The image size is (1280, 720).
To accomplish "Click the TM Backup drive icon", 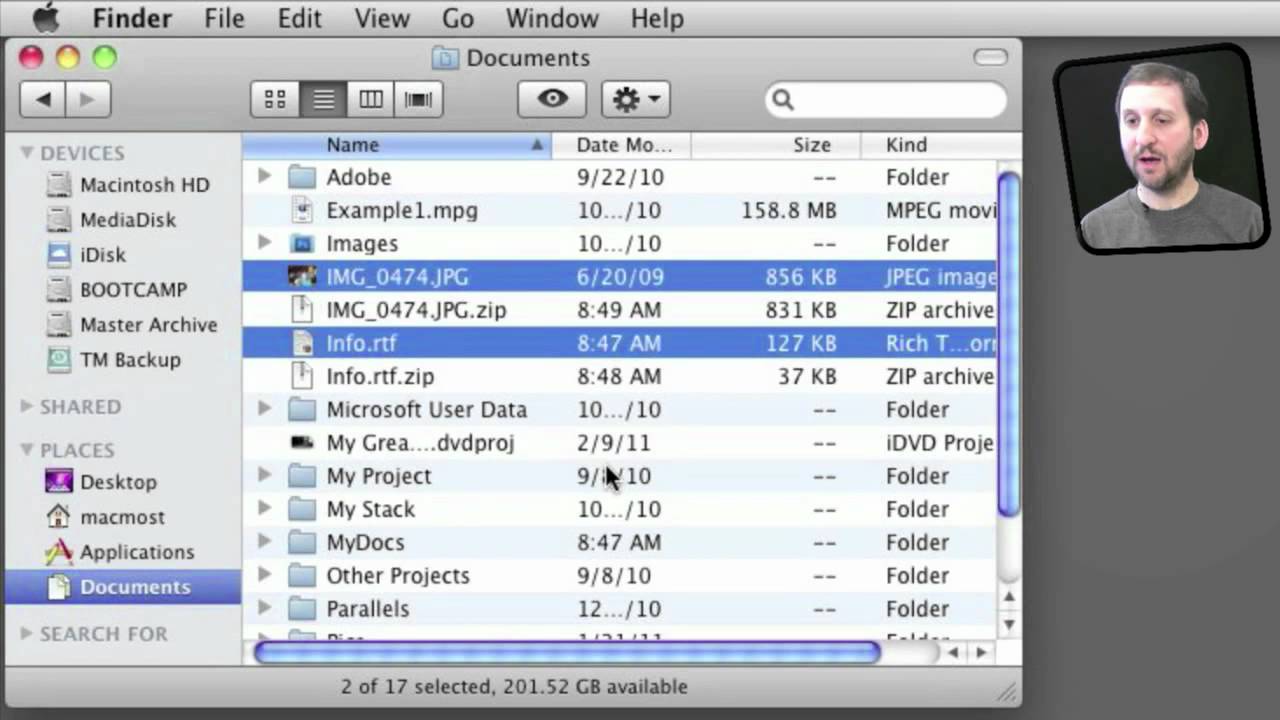I will click(x=59, y=360).
